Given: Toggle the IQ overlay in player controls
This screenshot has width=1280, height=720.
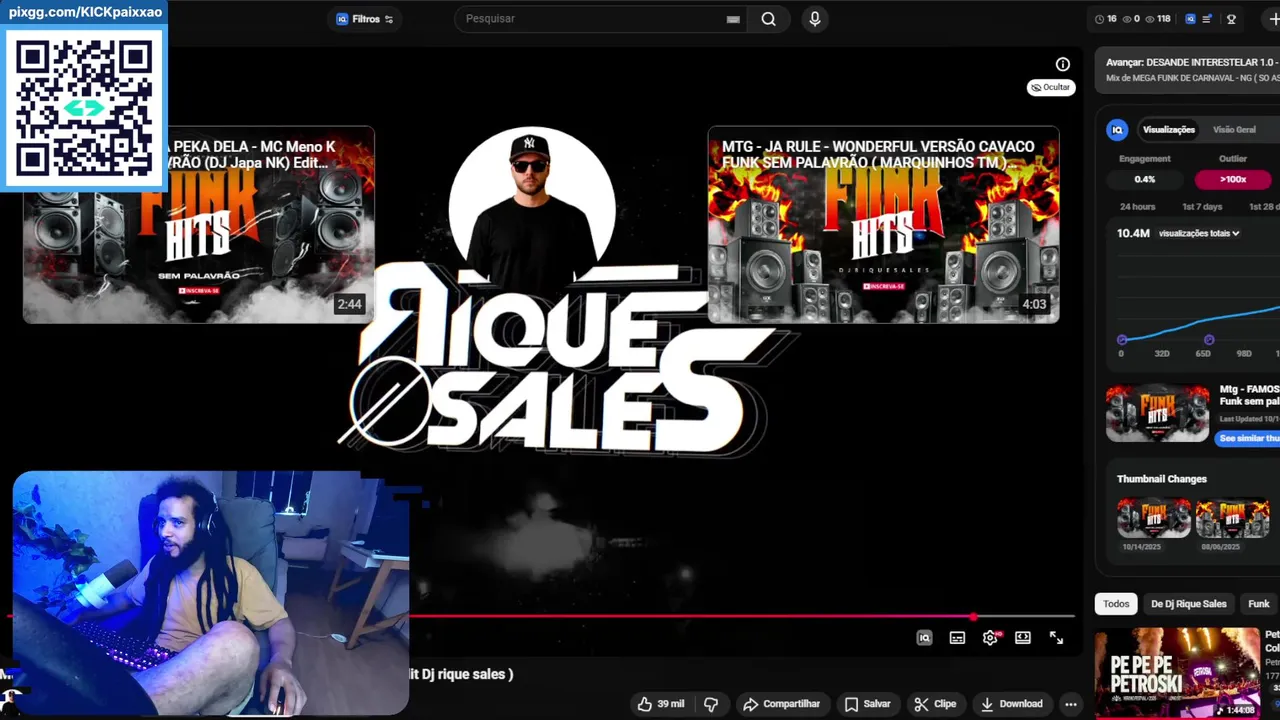Looking at the screenshot, I should (925, 638).
